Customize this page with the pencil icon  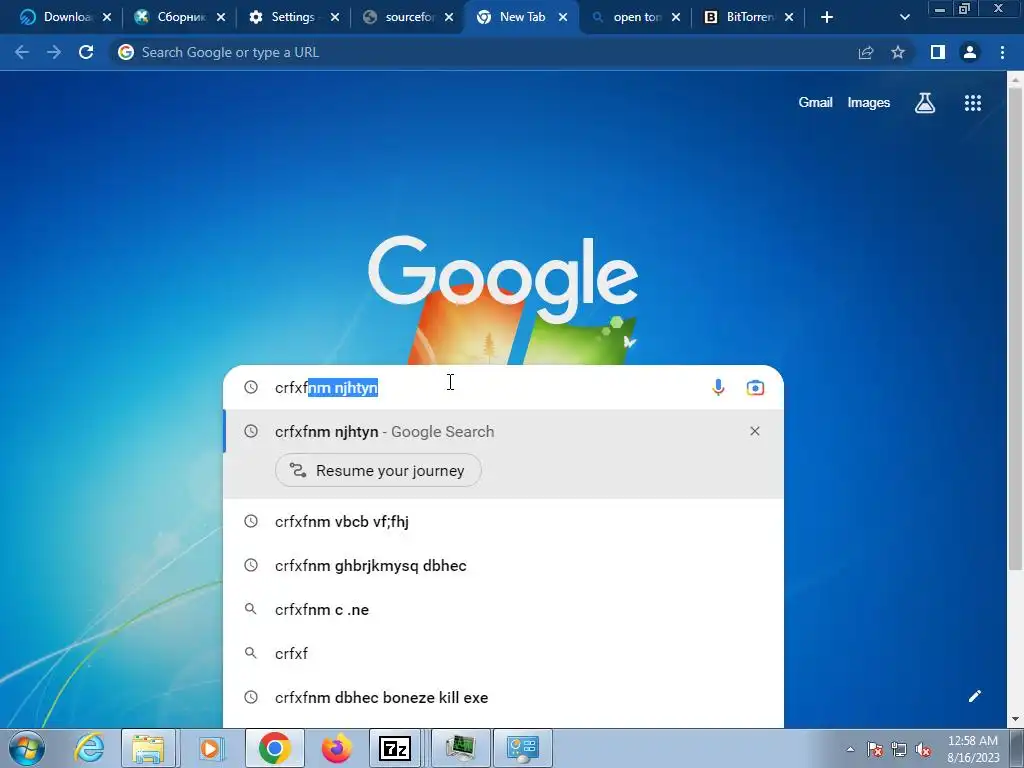[975, 696]
